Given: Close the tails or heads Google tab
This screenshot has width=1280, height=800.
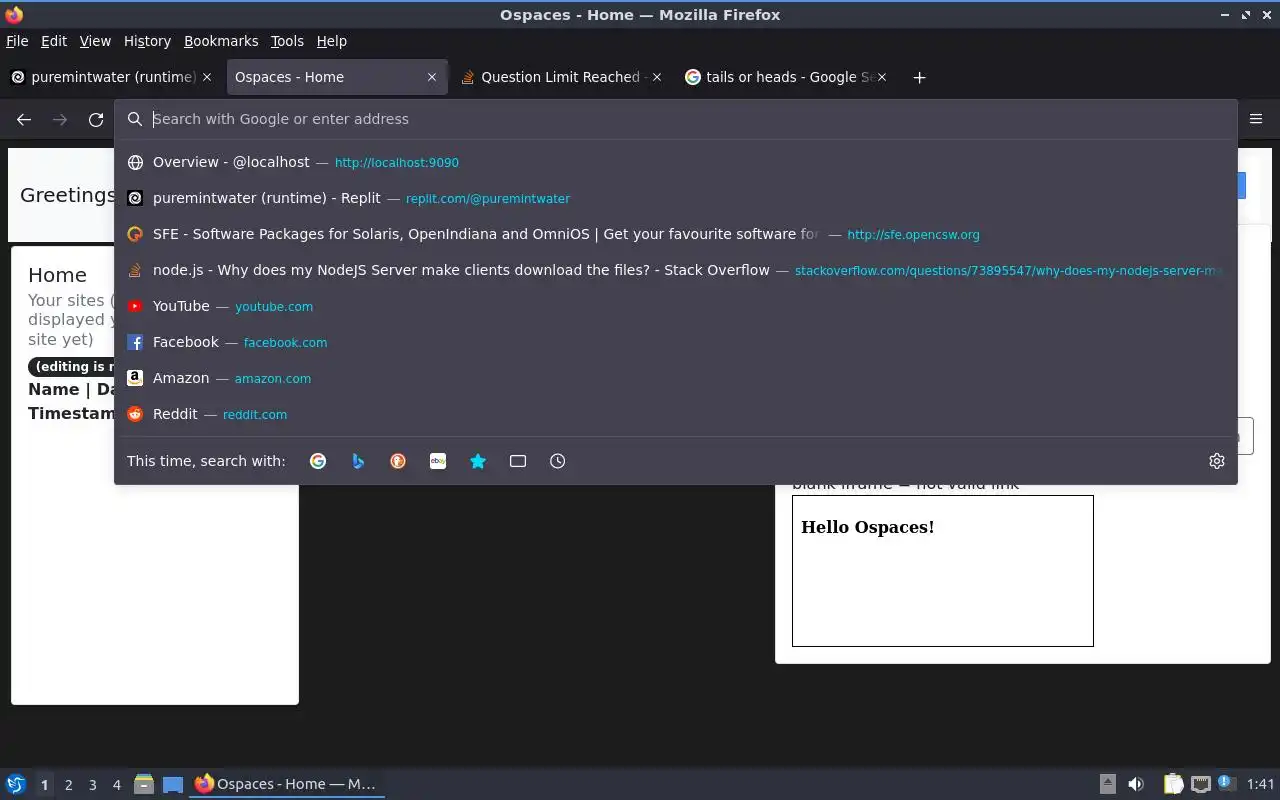Looking at the screenshot, I should point(882,77).
